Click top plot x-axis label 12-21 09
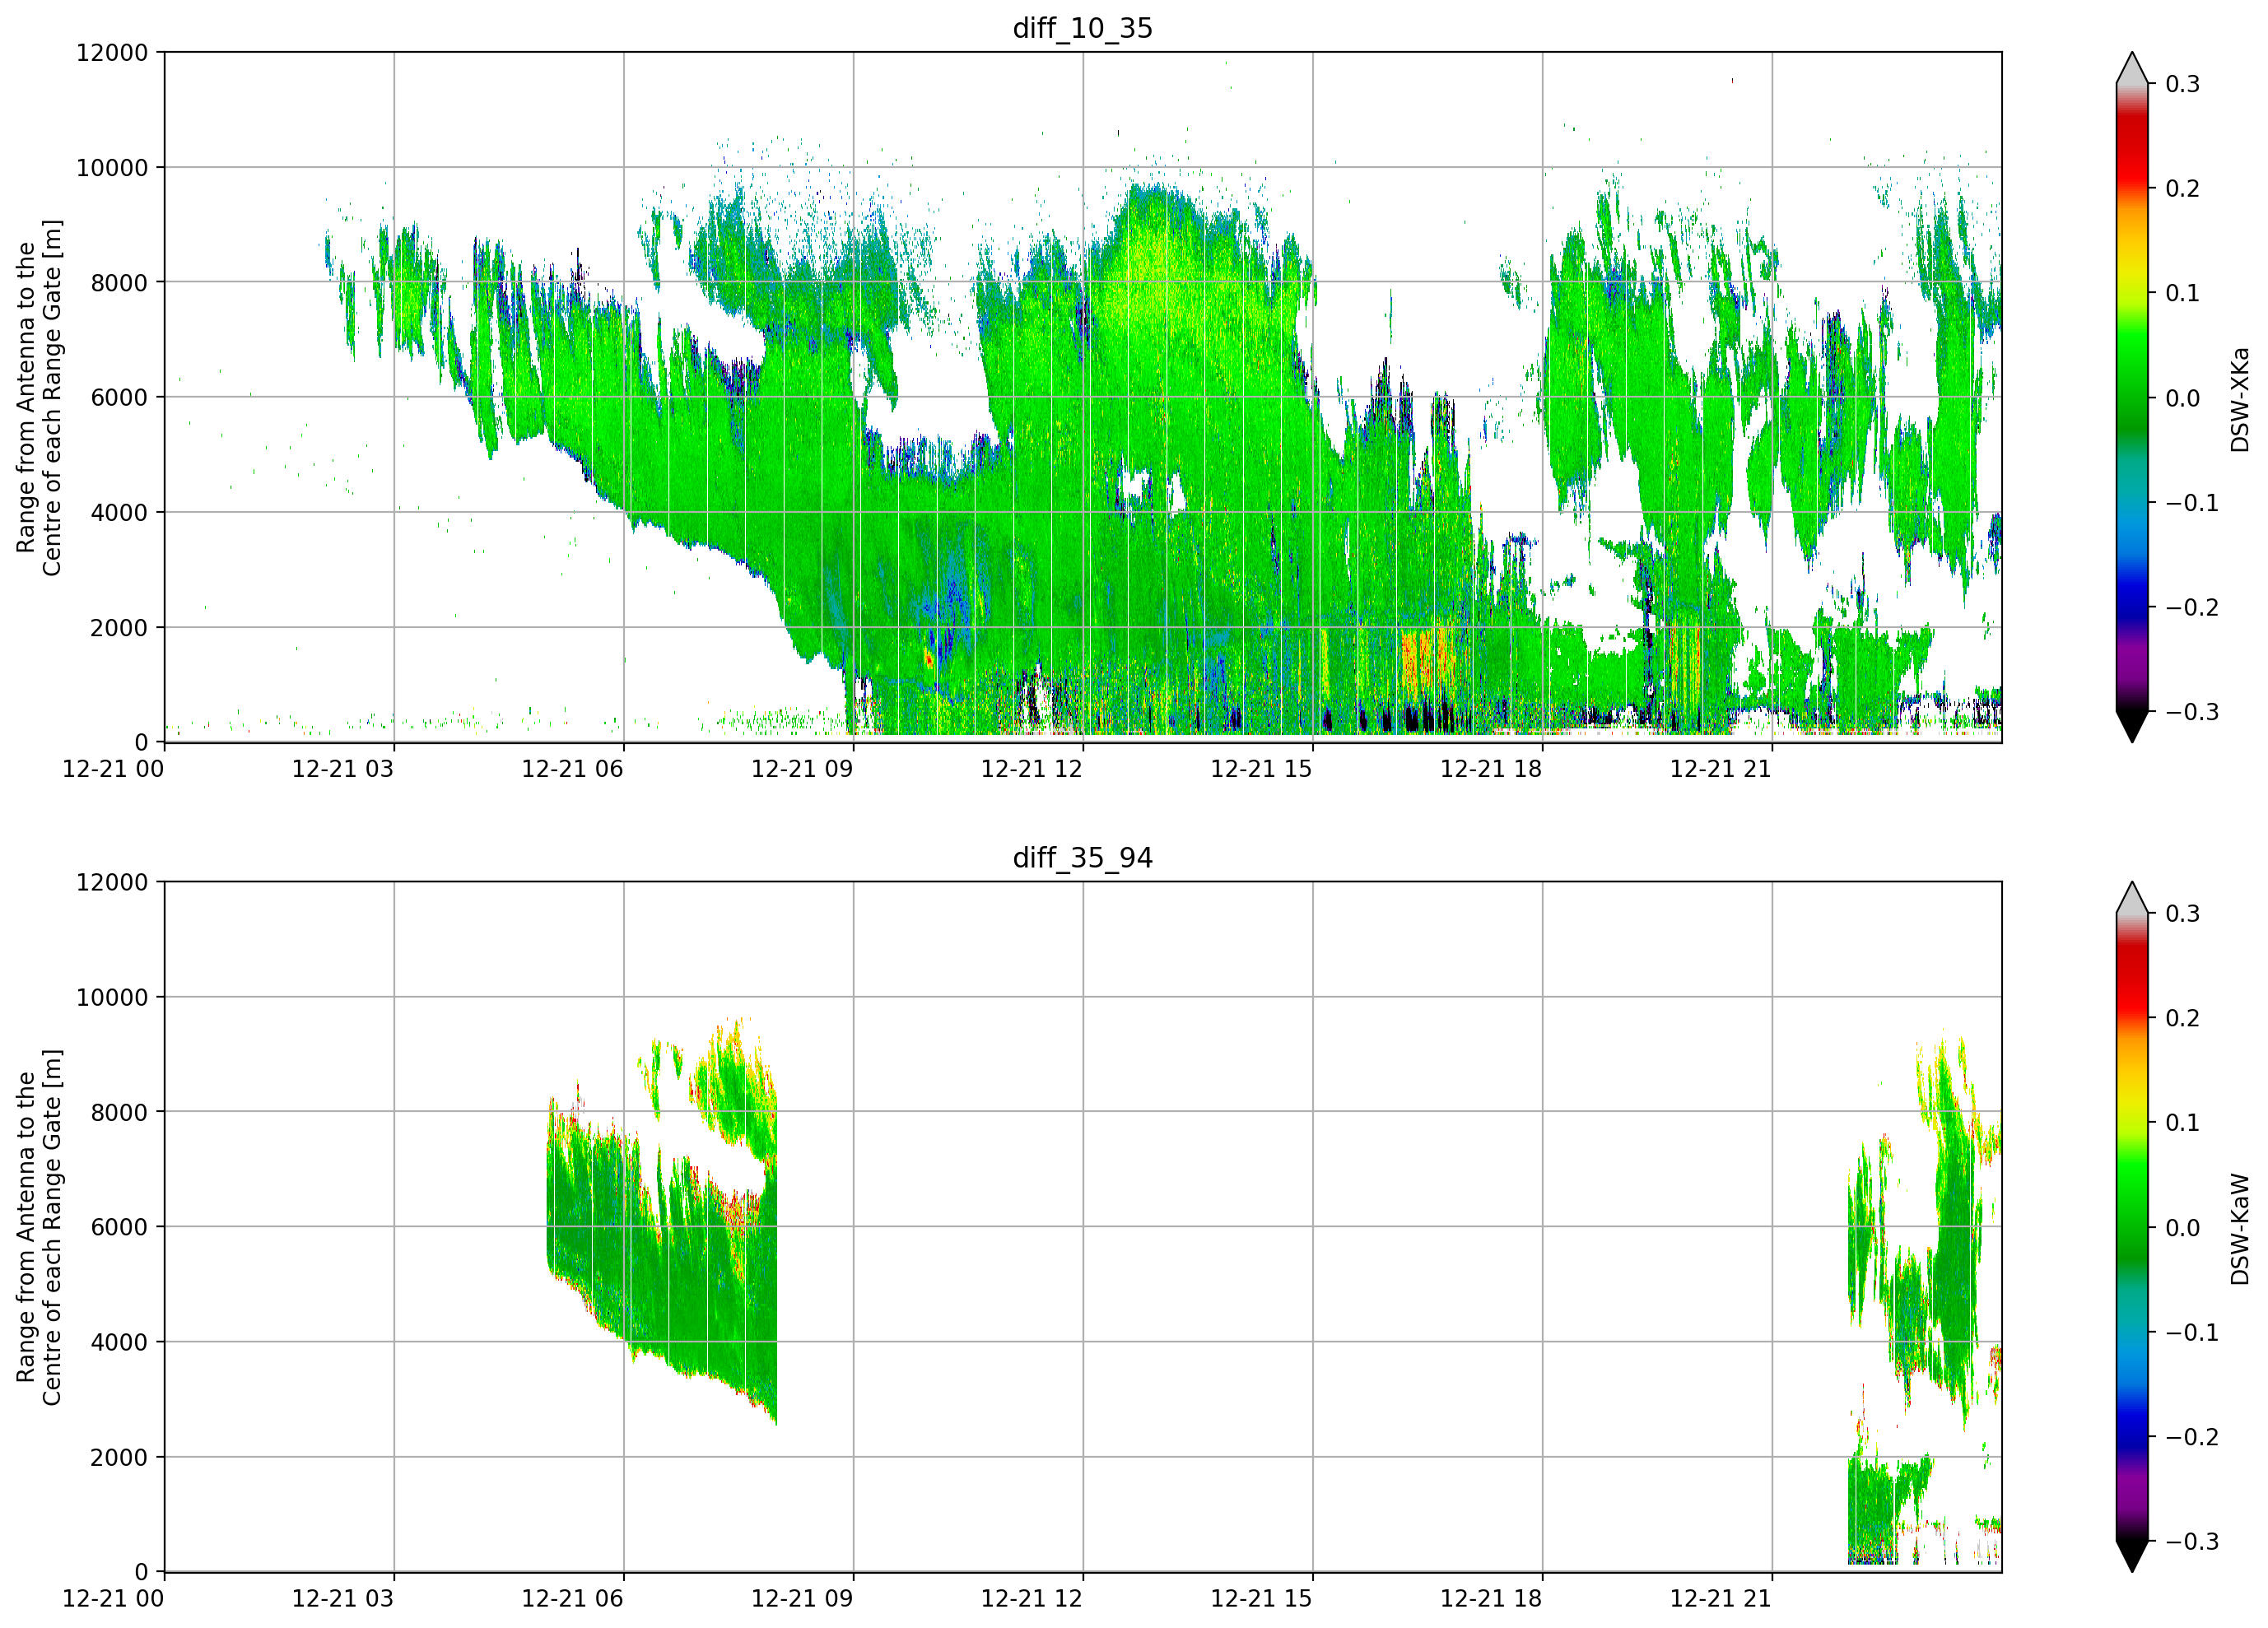This screenshot has height=1628, width=2268. [802, 769]
